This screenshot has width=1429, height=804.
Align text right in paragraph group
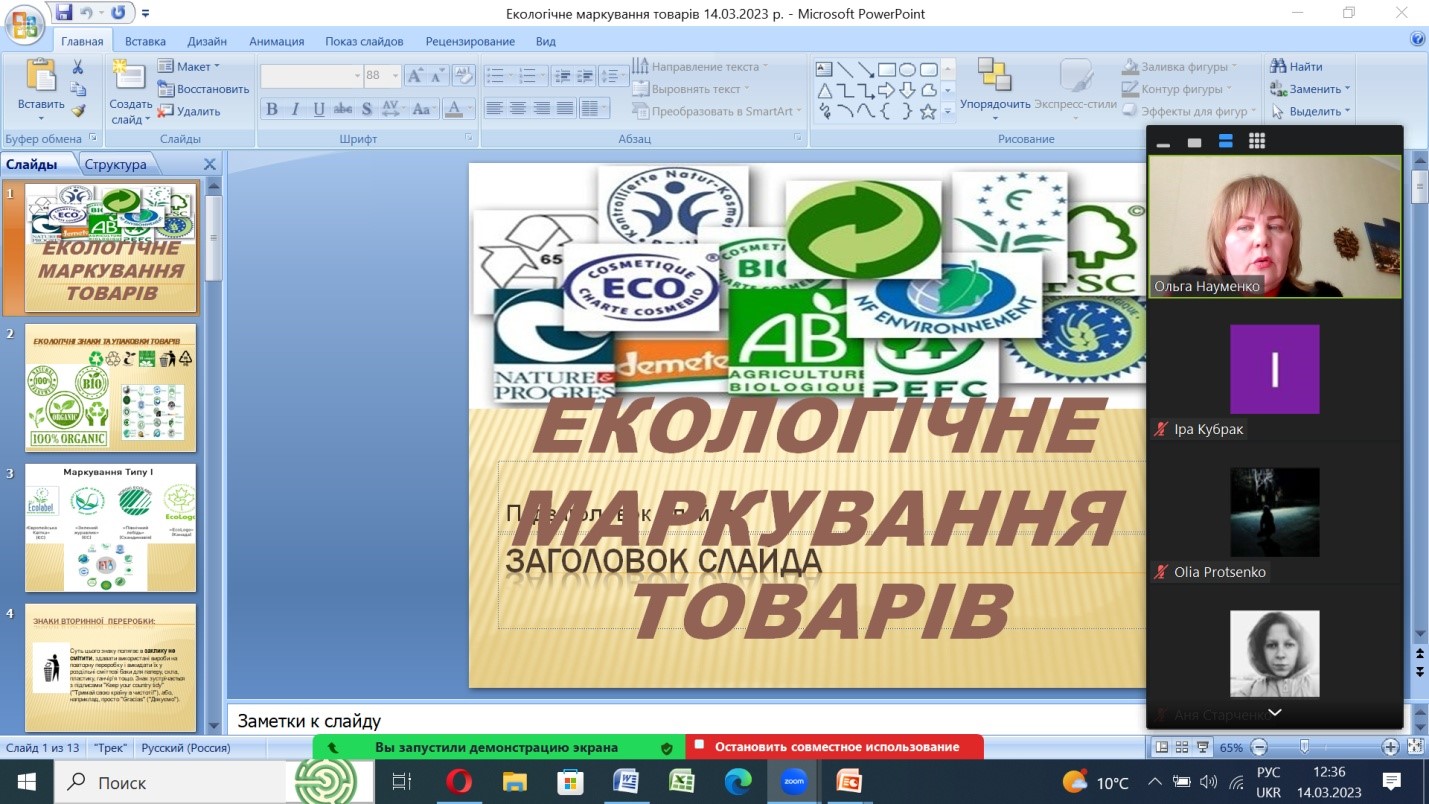542,109
